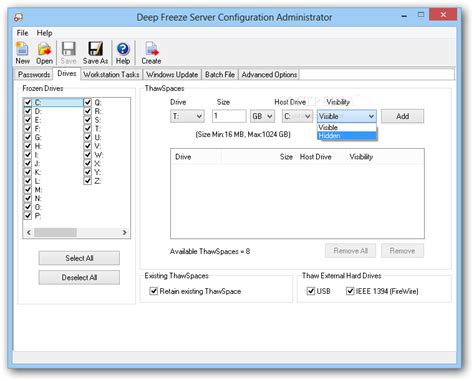Uncheck IEEE 1394 (FireWire) checkbox
This screenshot has width=474, height=381.
click(350, 291)
